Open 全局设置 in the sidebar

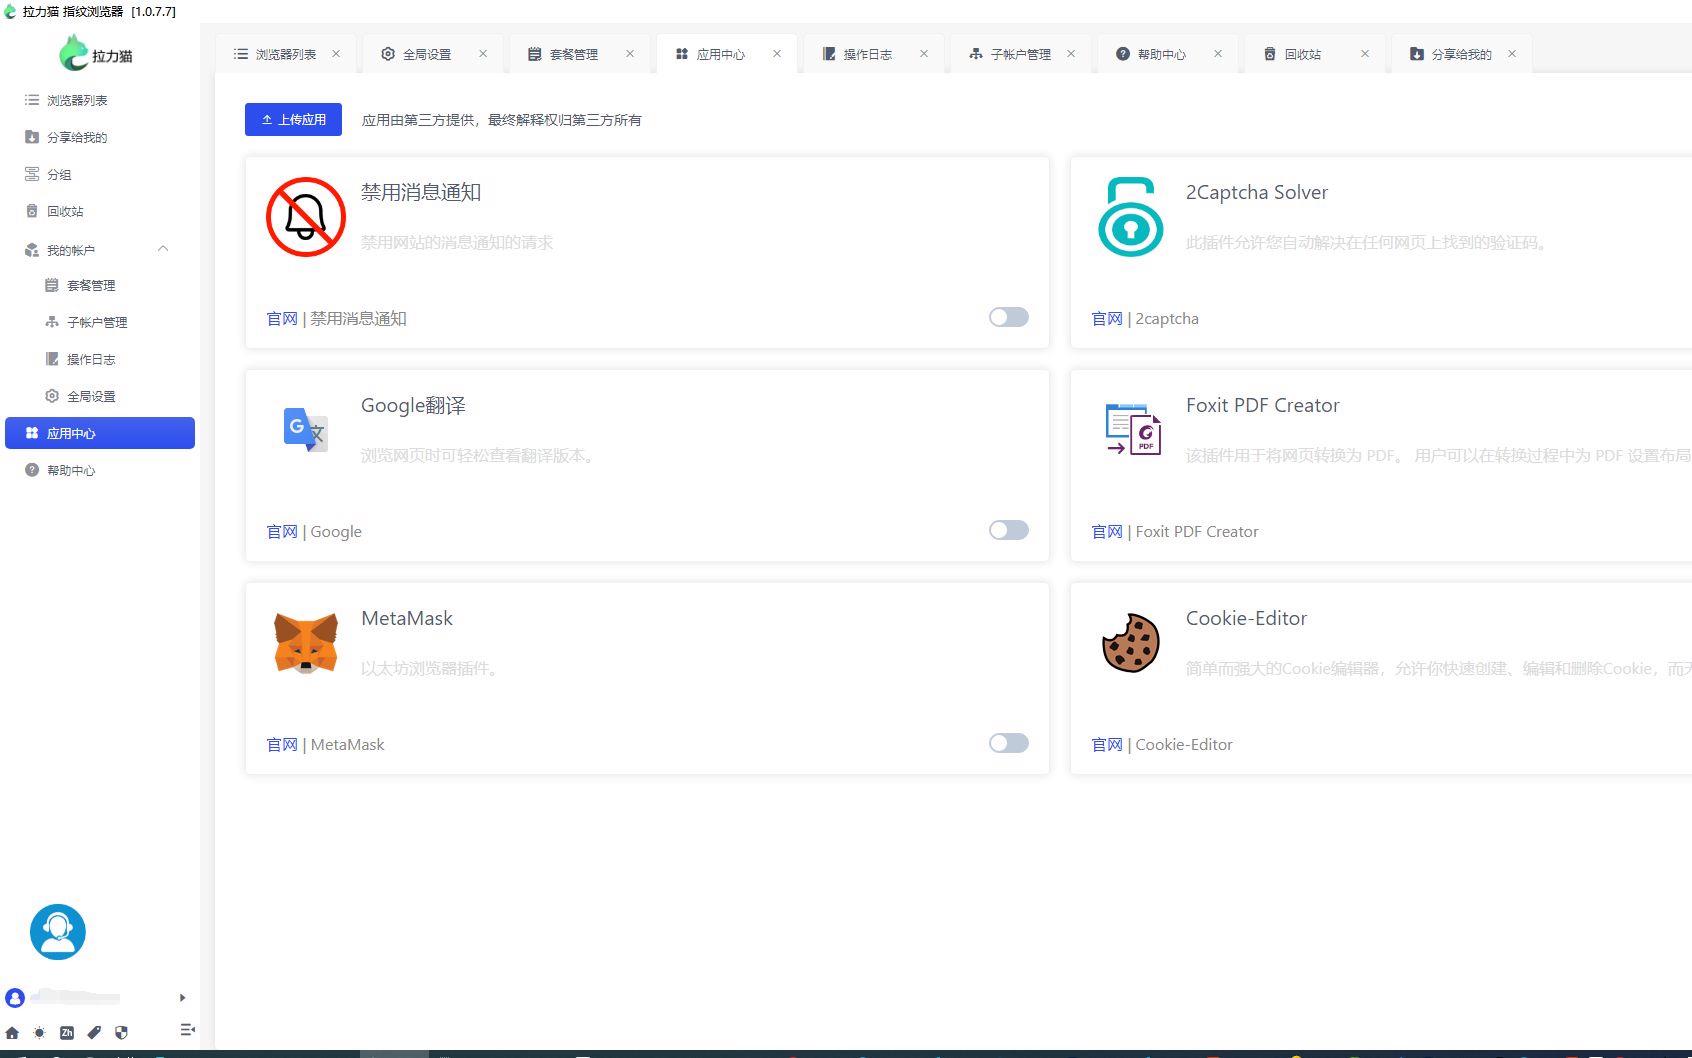coord(100,396)
